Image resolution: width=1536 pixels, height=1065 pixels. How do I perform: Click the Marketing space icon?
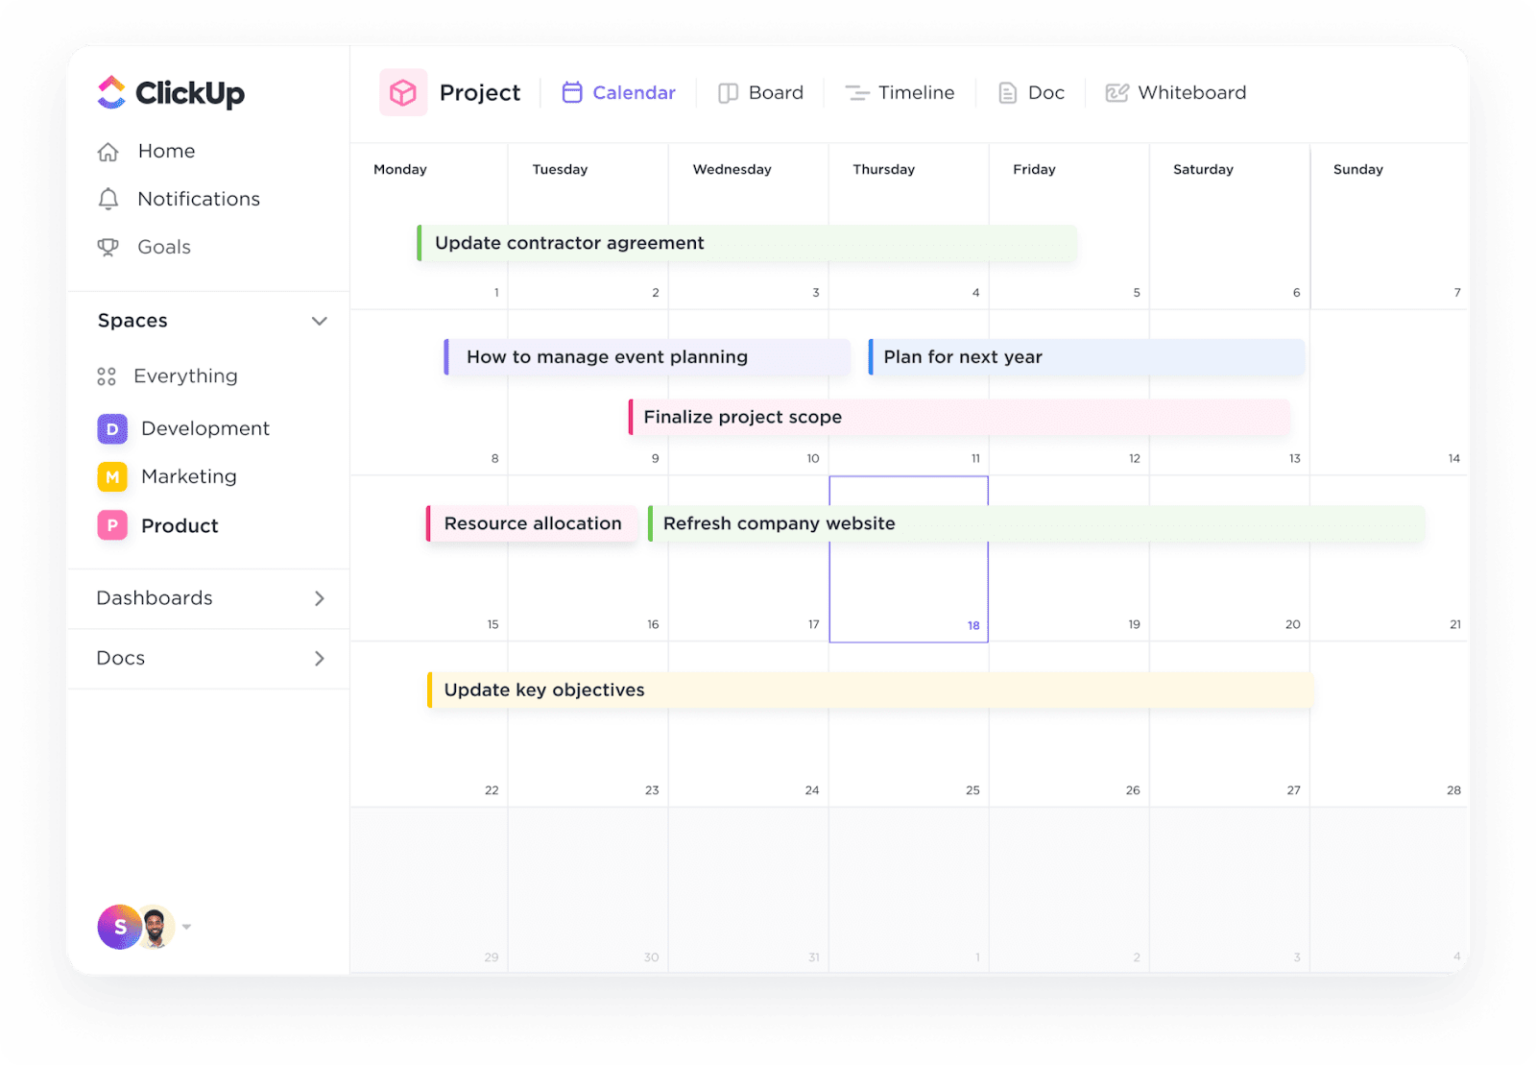pyautogui.click(x=112, y=477)
